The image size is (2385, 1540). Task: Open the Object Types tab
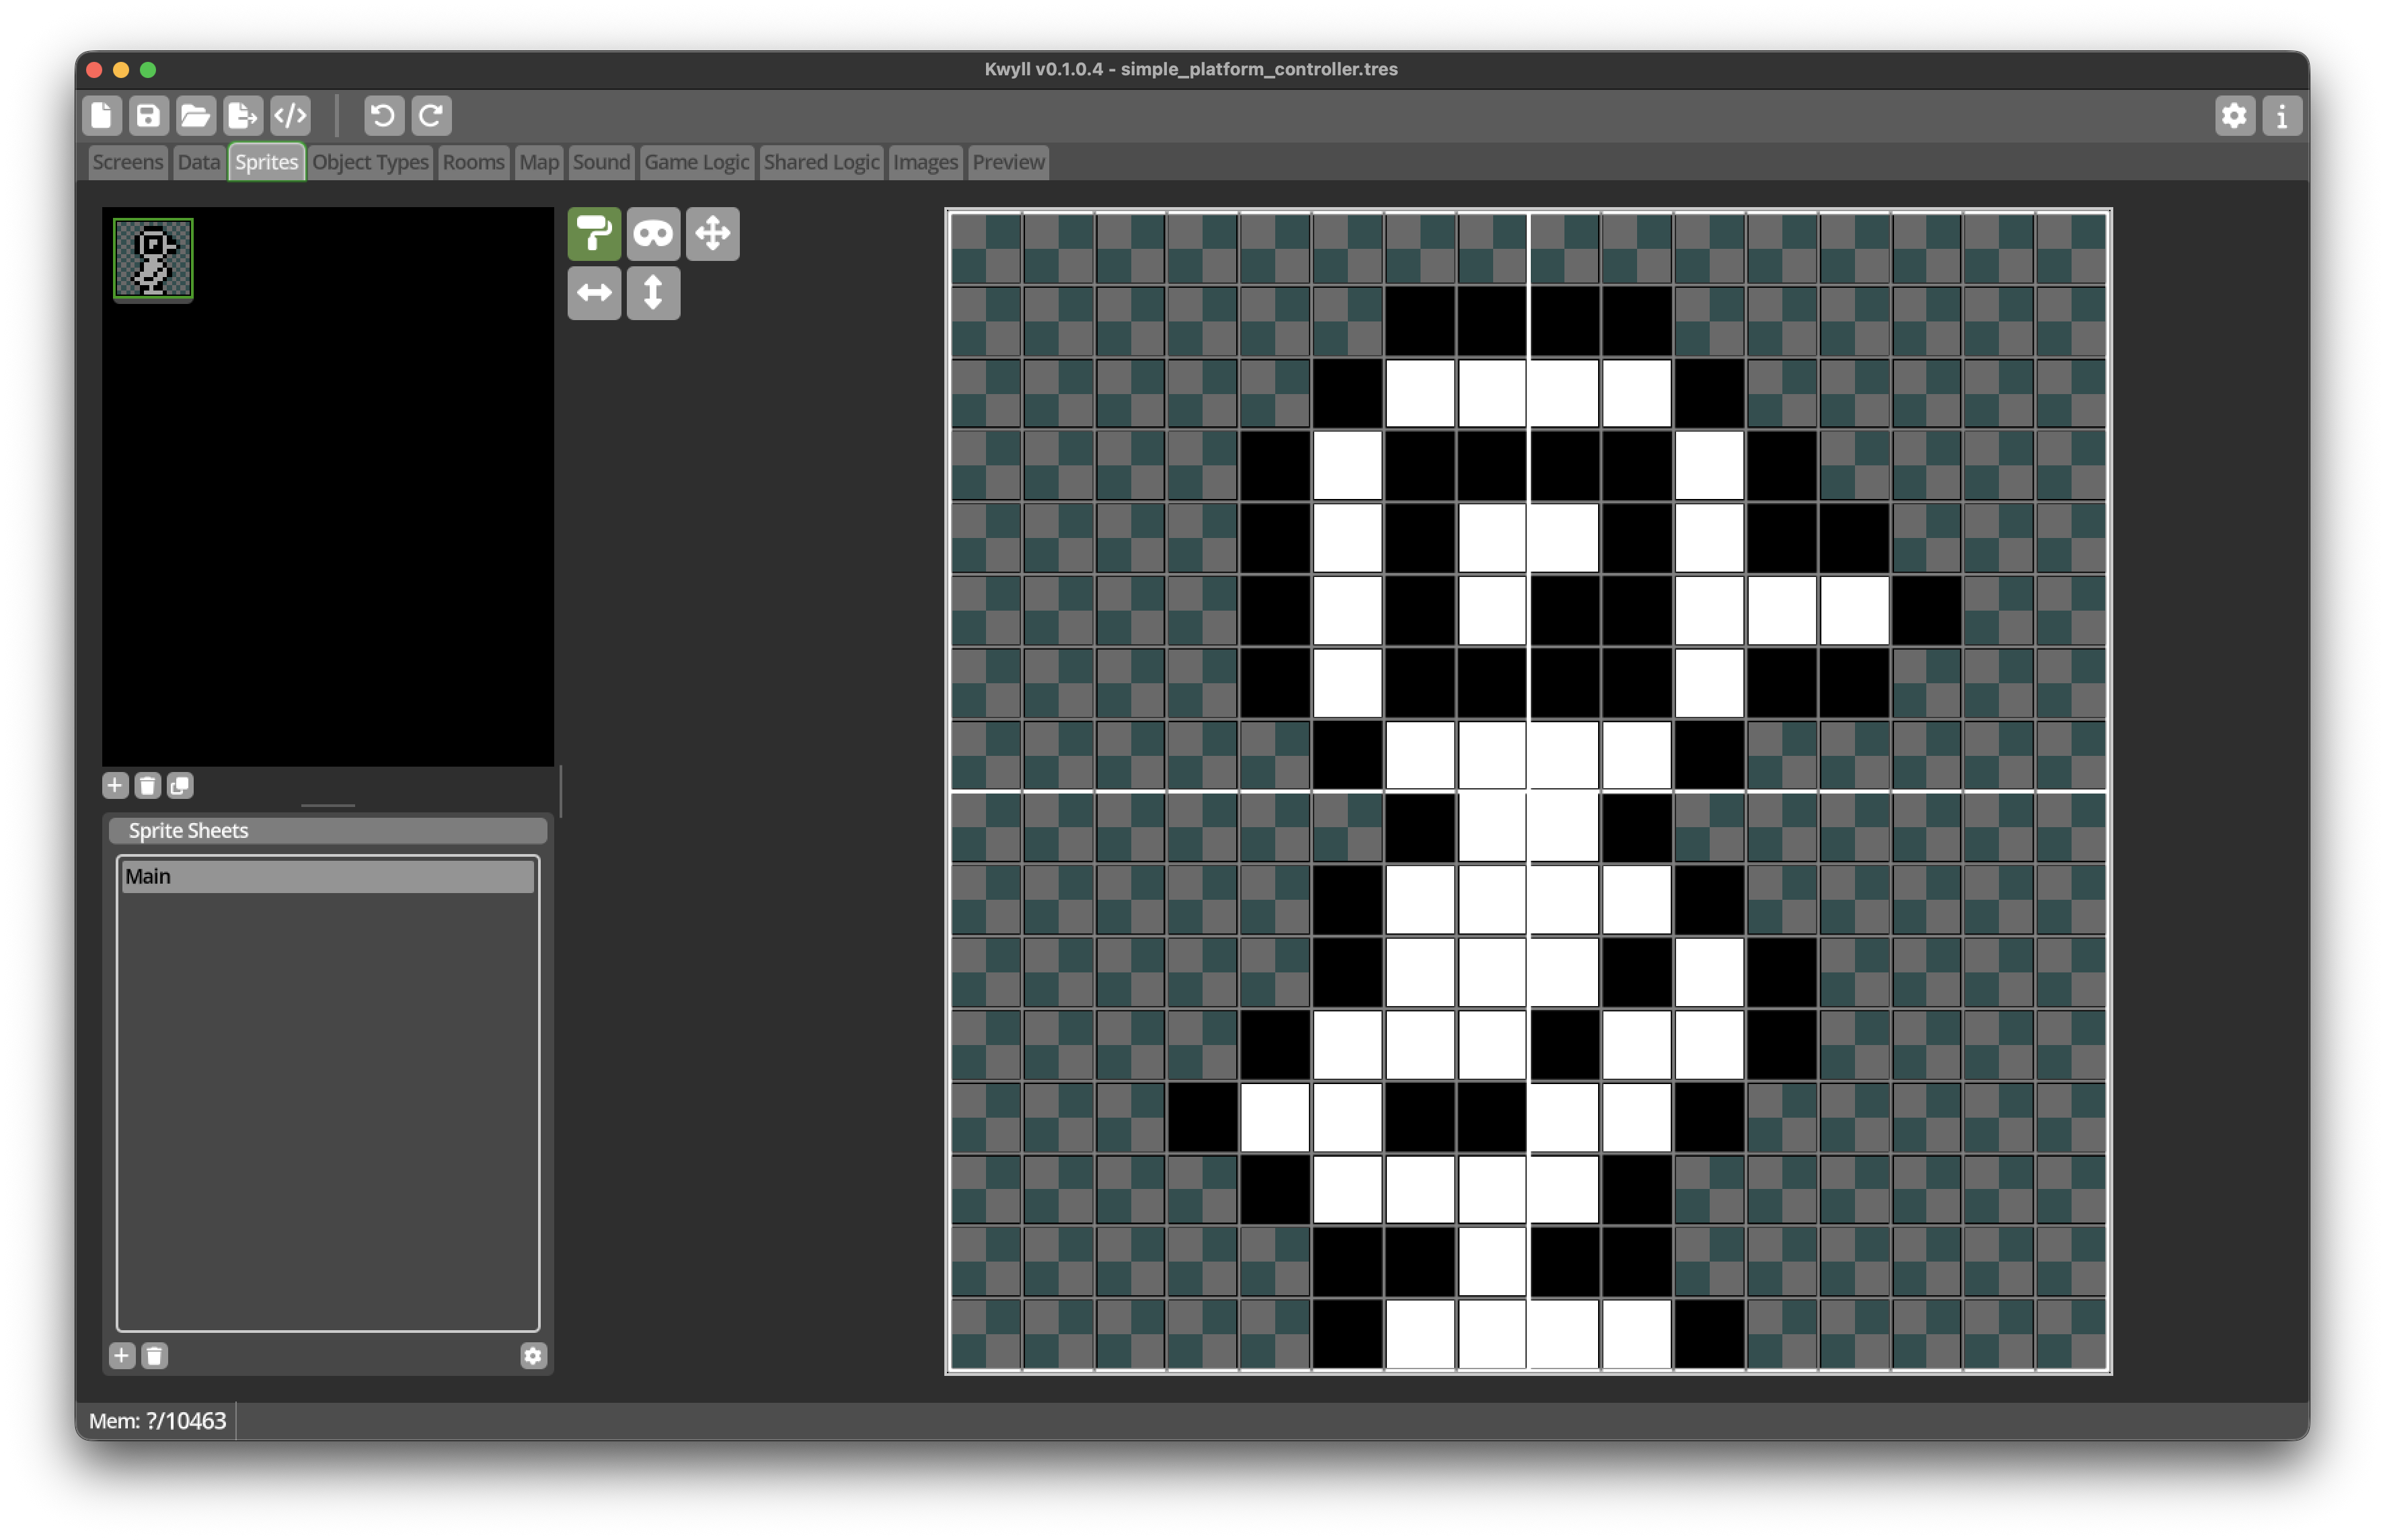(x=370, y=162)
